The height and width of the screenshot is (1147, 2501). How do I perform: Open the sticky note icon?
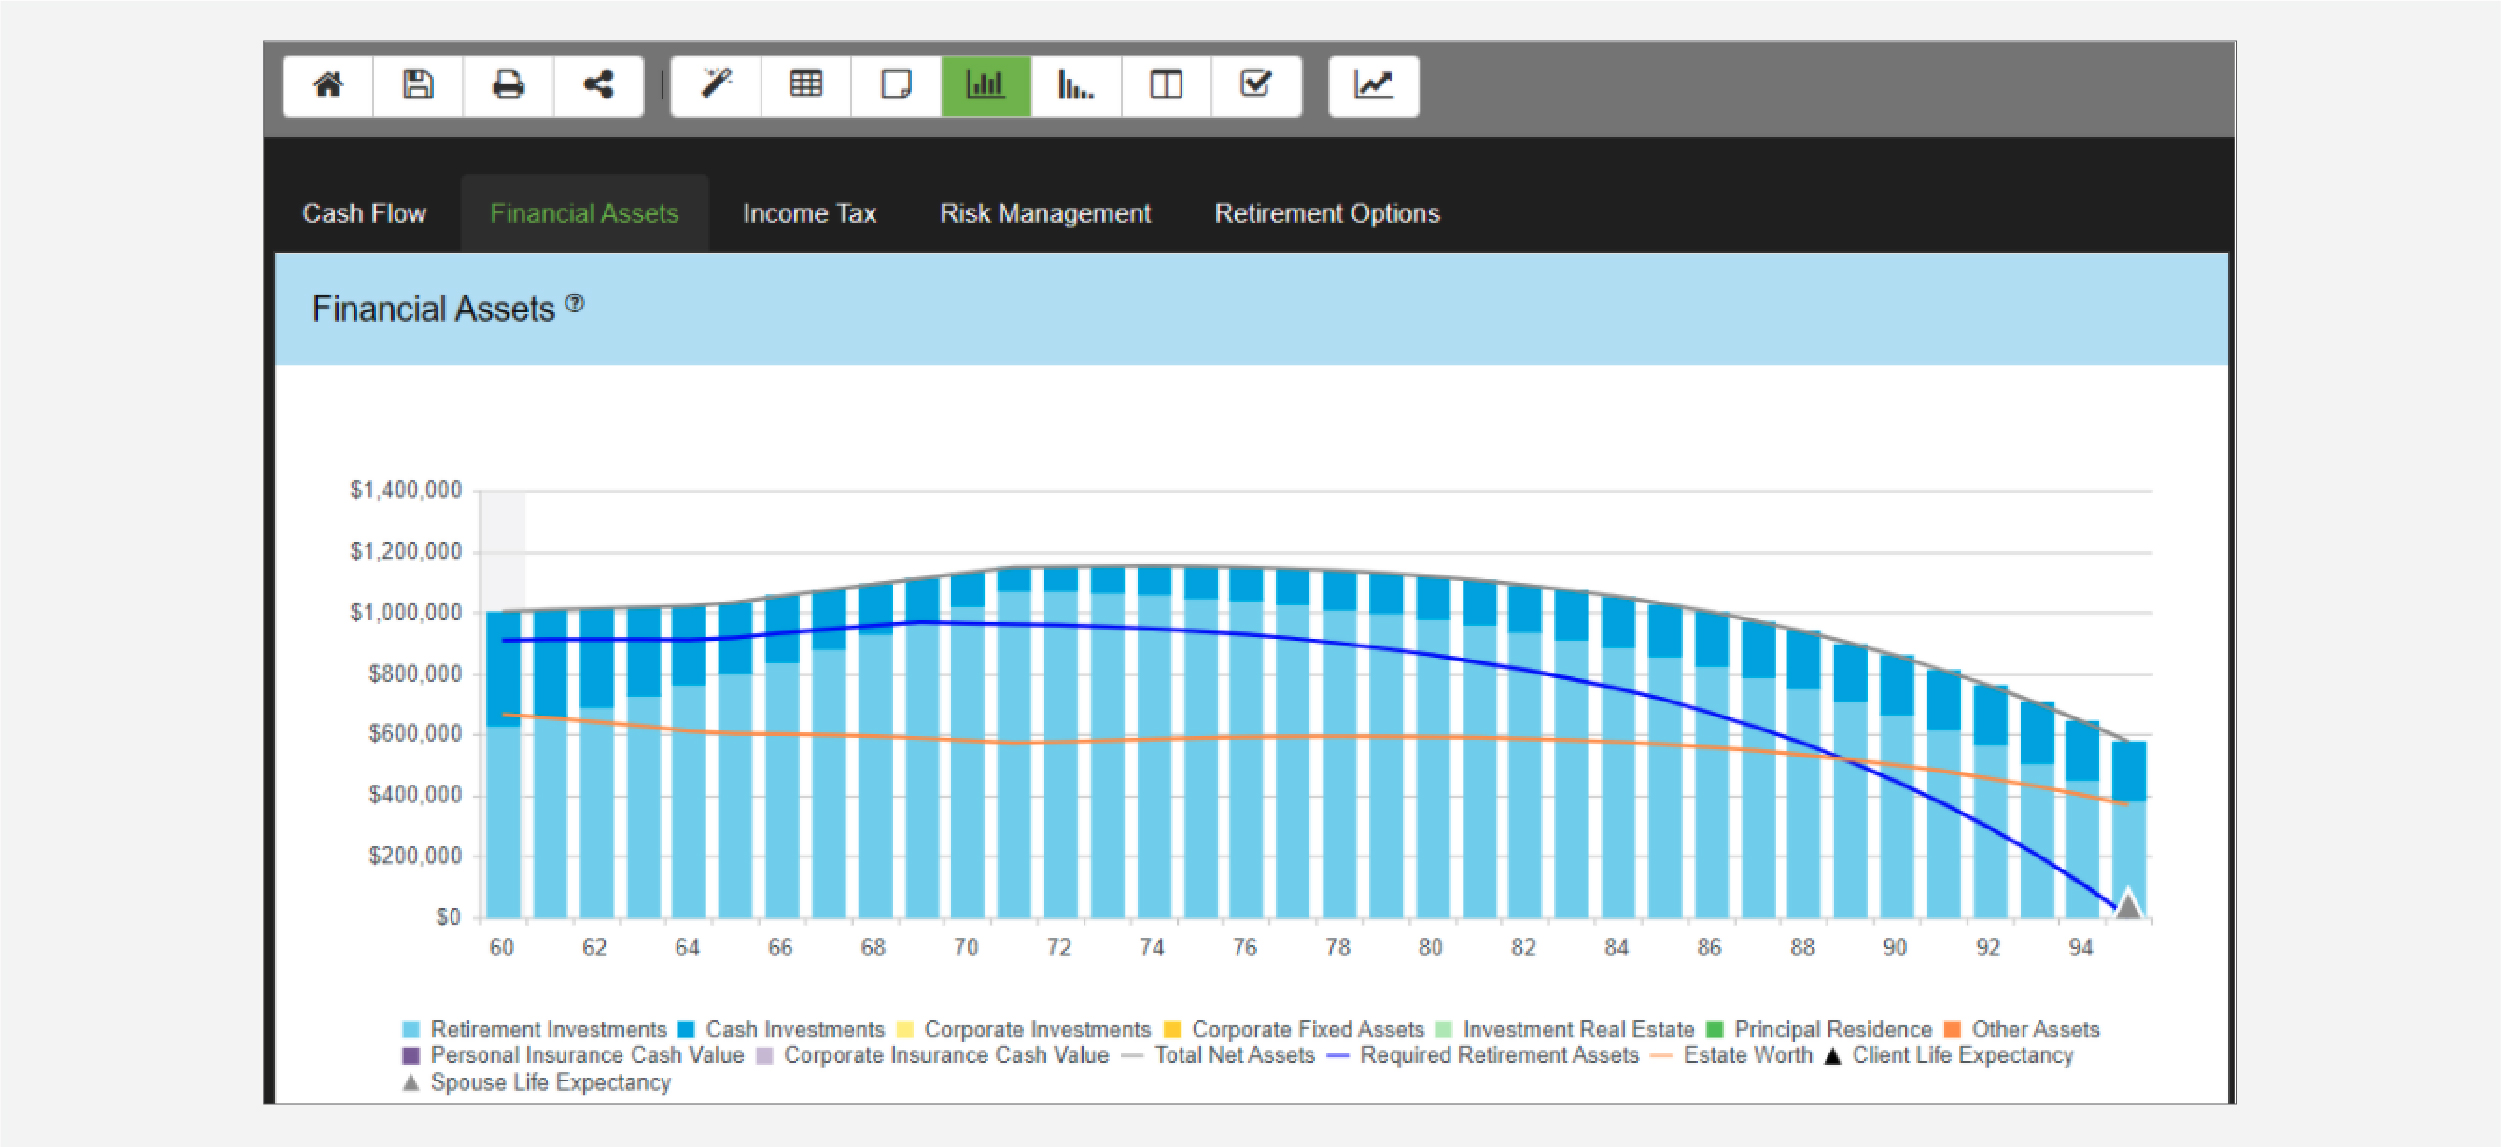(x=896, y=86)
